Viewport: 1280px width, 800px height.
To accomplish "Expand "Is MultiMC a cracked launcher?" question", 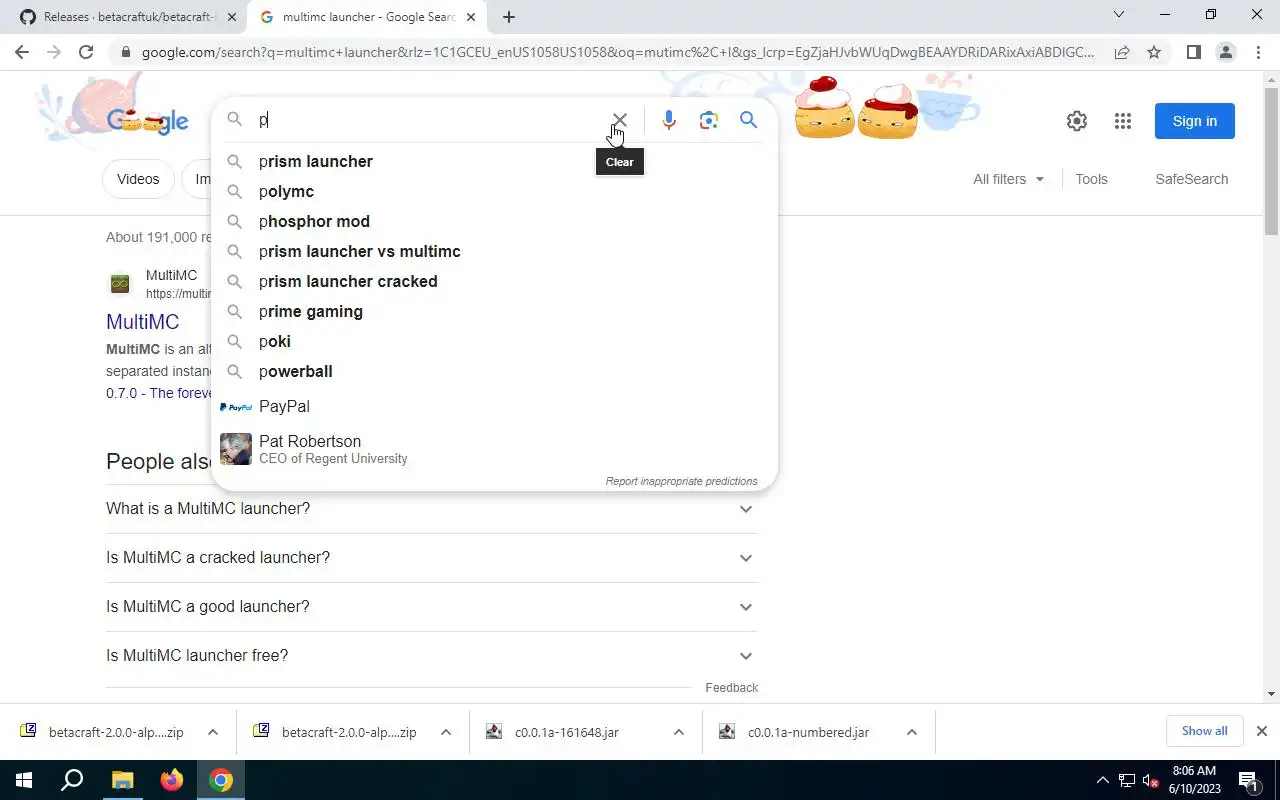I will click(x=432, y=558).
